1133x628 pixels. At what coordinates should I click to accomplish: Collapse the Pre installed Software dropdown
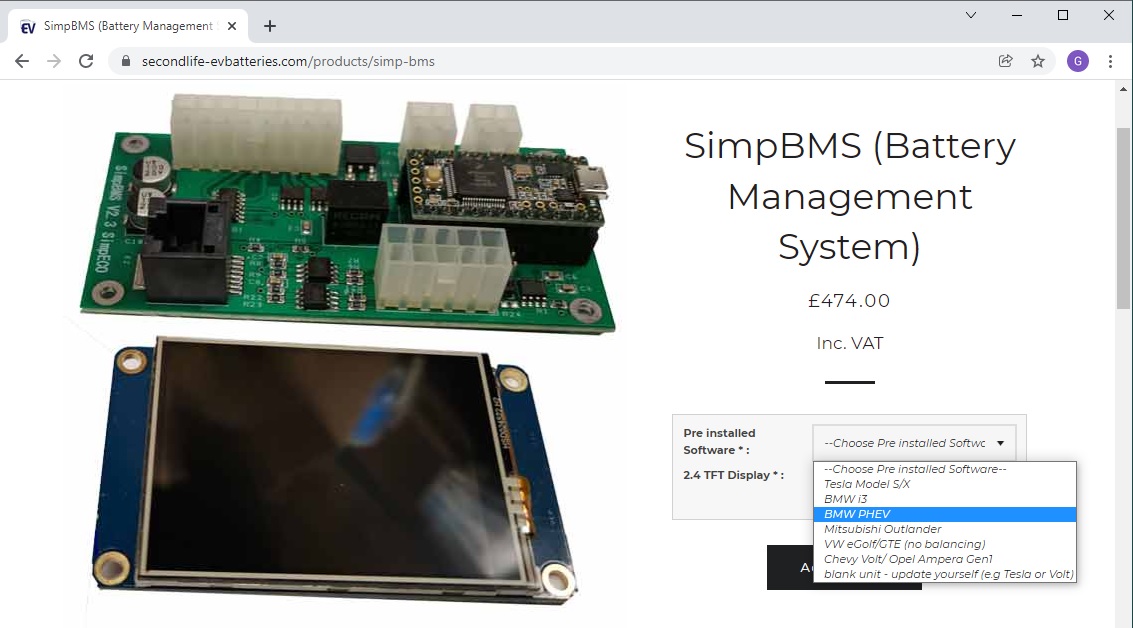pyautogui.click(x=914, y=443)
